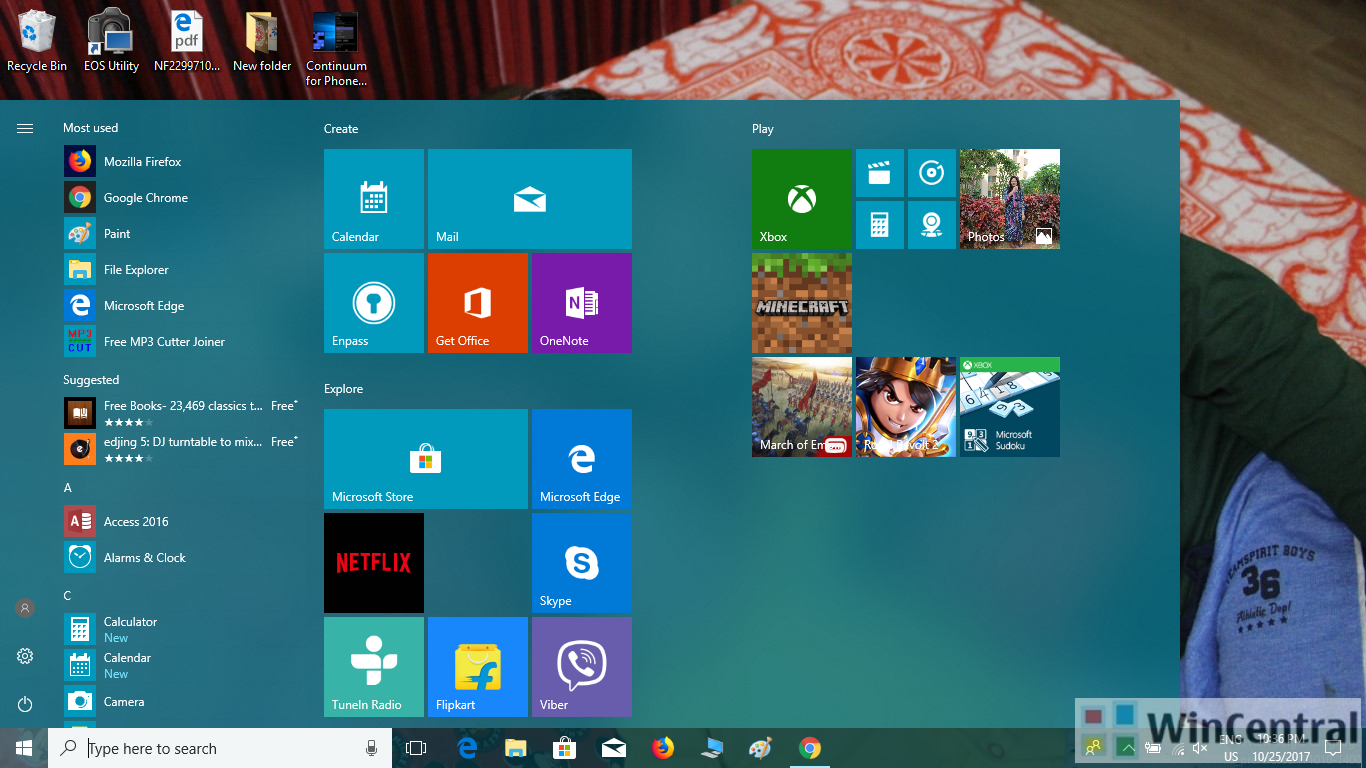
Task: Open Mail from the taskbar
Action: coord(614,748)
